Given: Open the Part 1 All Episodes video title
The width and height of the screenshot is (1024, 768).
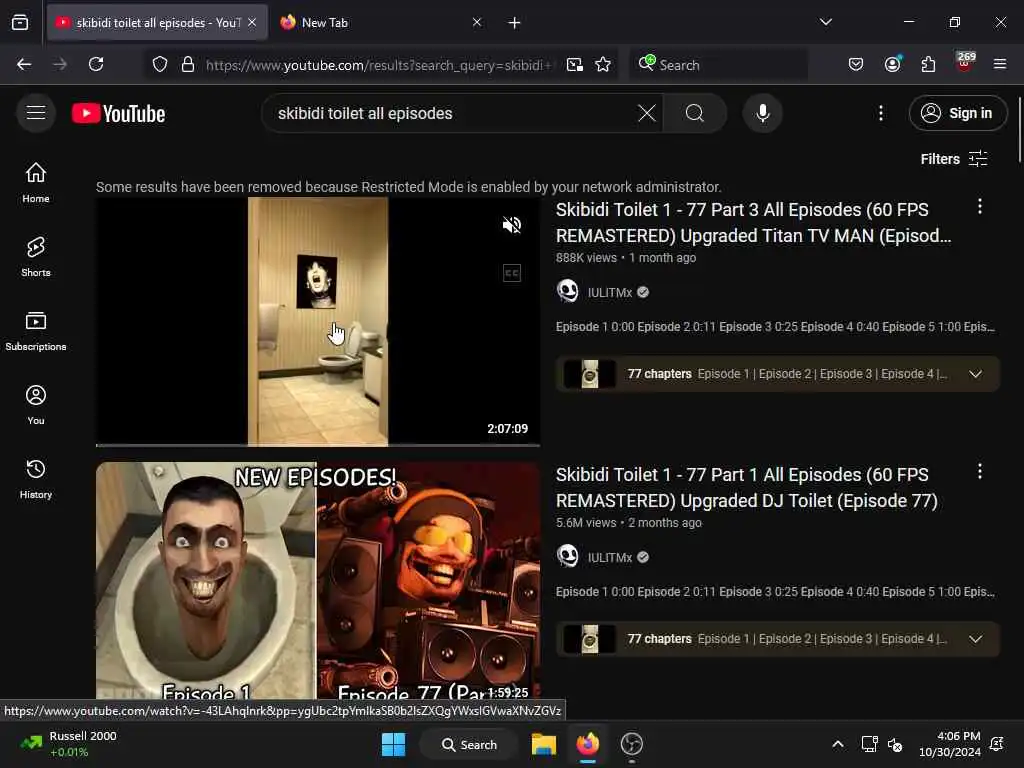Looking at the screenshot, I should click(747, 488).
